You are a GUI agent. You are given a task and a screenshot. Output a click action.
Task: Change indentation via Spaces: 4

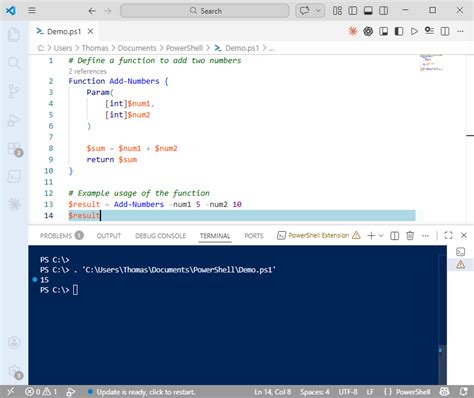[315, 392]
